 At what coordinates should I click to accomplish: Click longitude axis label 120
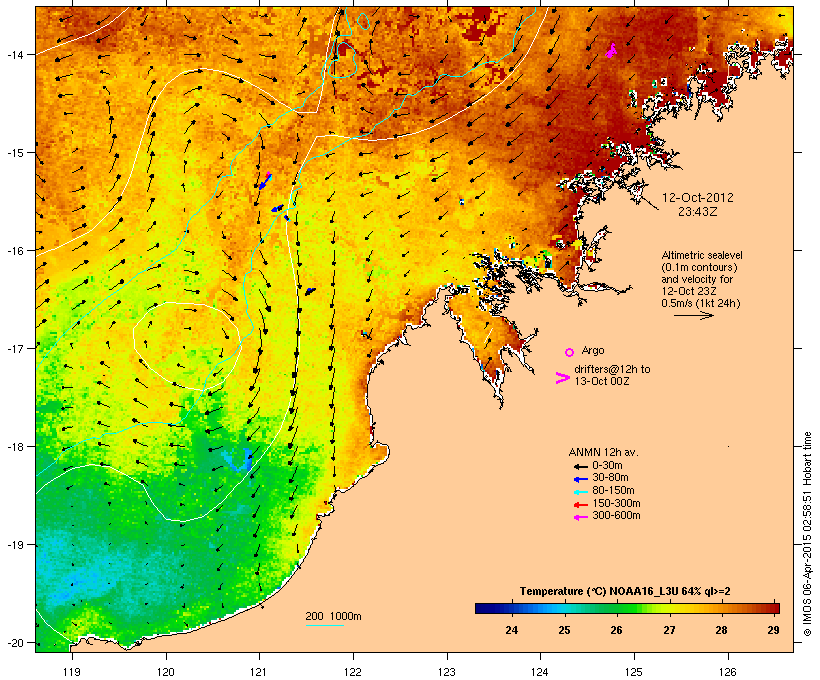pos(166,672)
